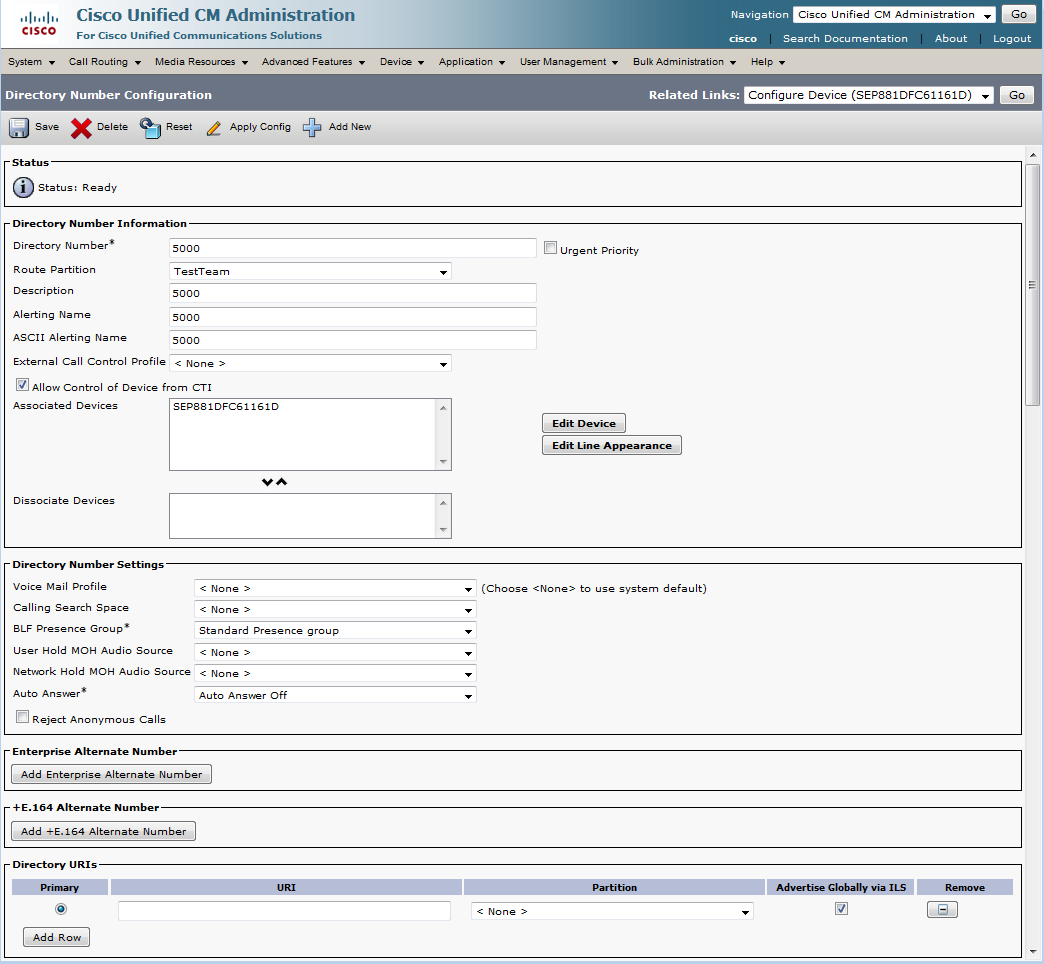The height and width of the screenshot is (964, 1044).
Task: Click the remove minus icon in Directory URIs
Action: click(x=941, y=910)
